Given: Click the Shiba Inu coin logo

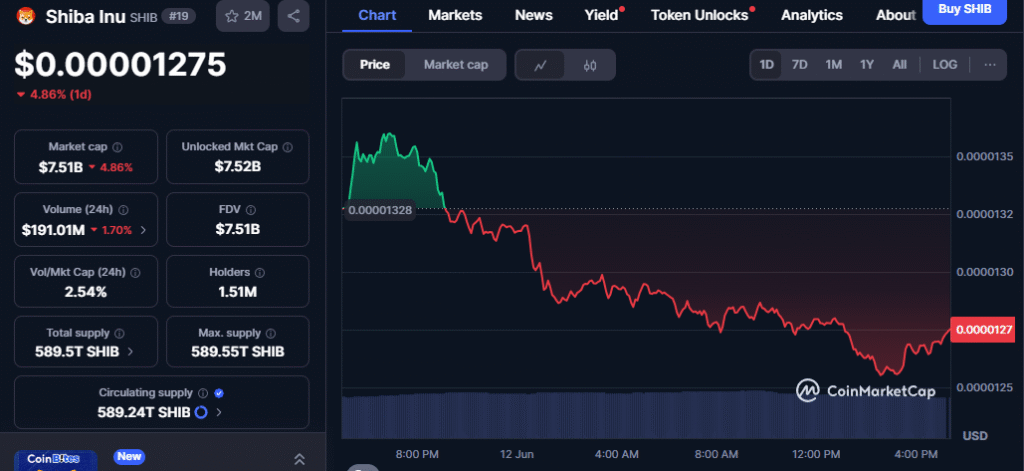Looking at the screenshot, I should 24,15.
